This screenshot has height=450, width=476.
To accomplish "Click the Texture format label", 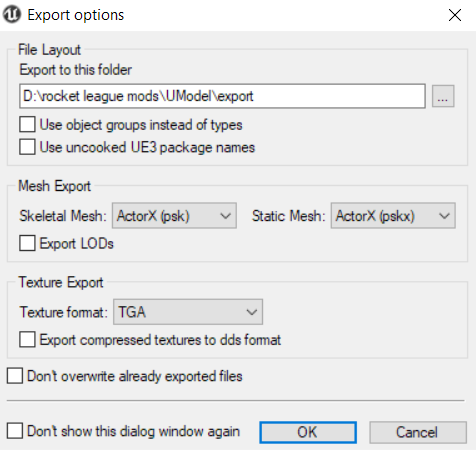I will (64, 312).
